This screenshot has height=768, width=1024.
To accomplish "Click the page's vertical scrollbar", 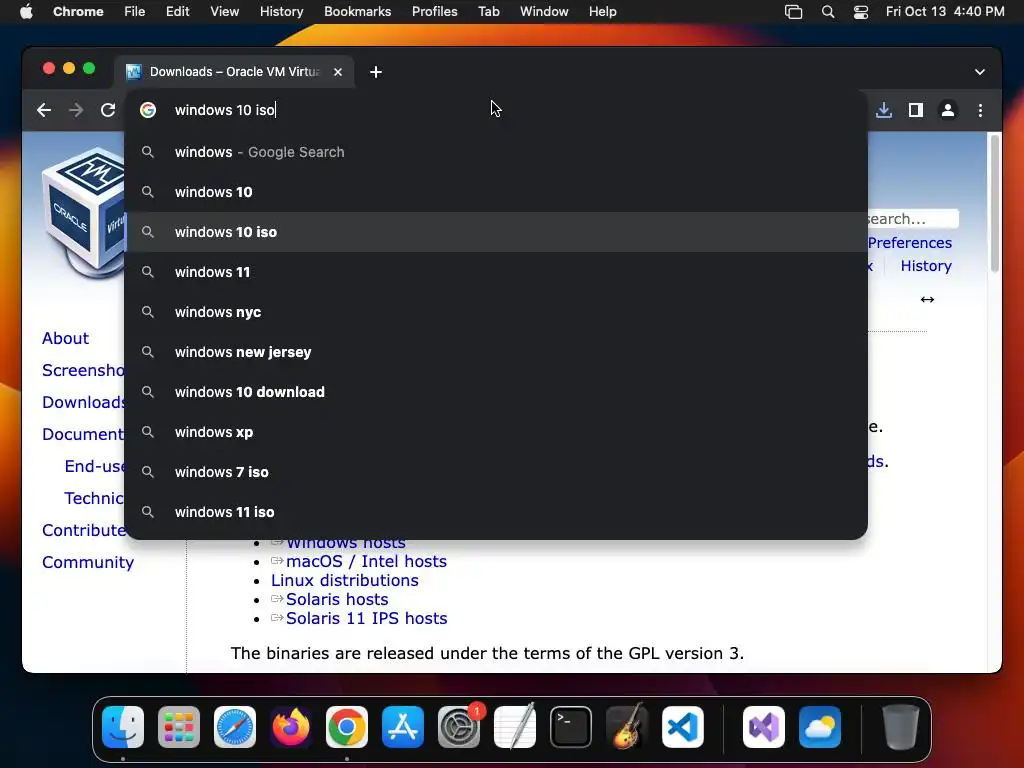I will (994, 202).
